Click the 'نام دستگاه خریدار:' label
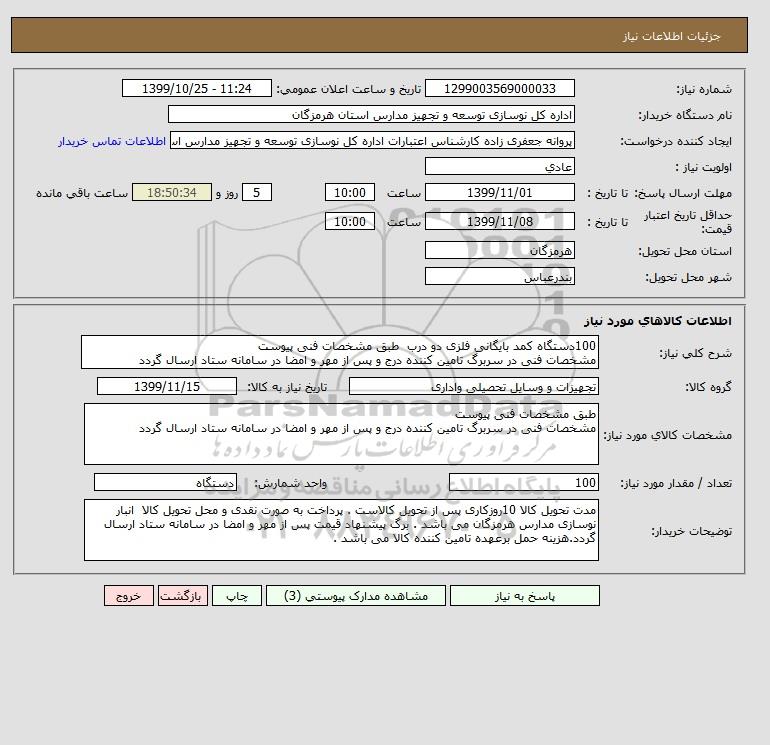Screen dimensions: 770x745 (685, 115)
